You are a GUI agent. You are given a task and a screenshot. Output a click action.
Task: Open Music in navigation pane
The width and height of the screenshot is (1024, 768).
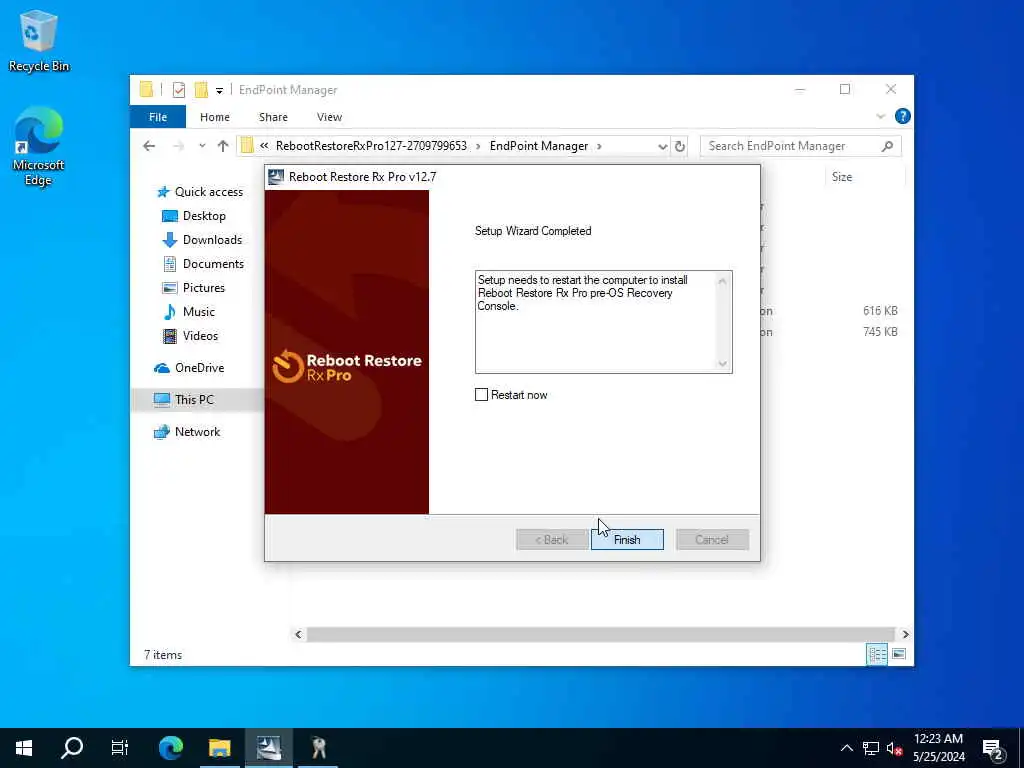pos(199,312)
